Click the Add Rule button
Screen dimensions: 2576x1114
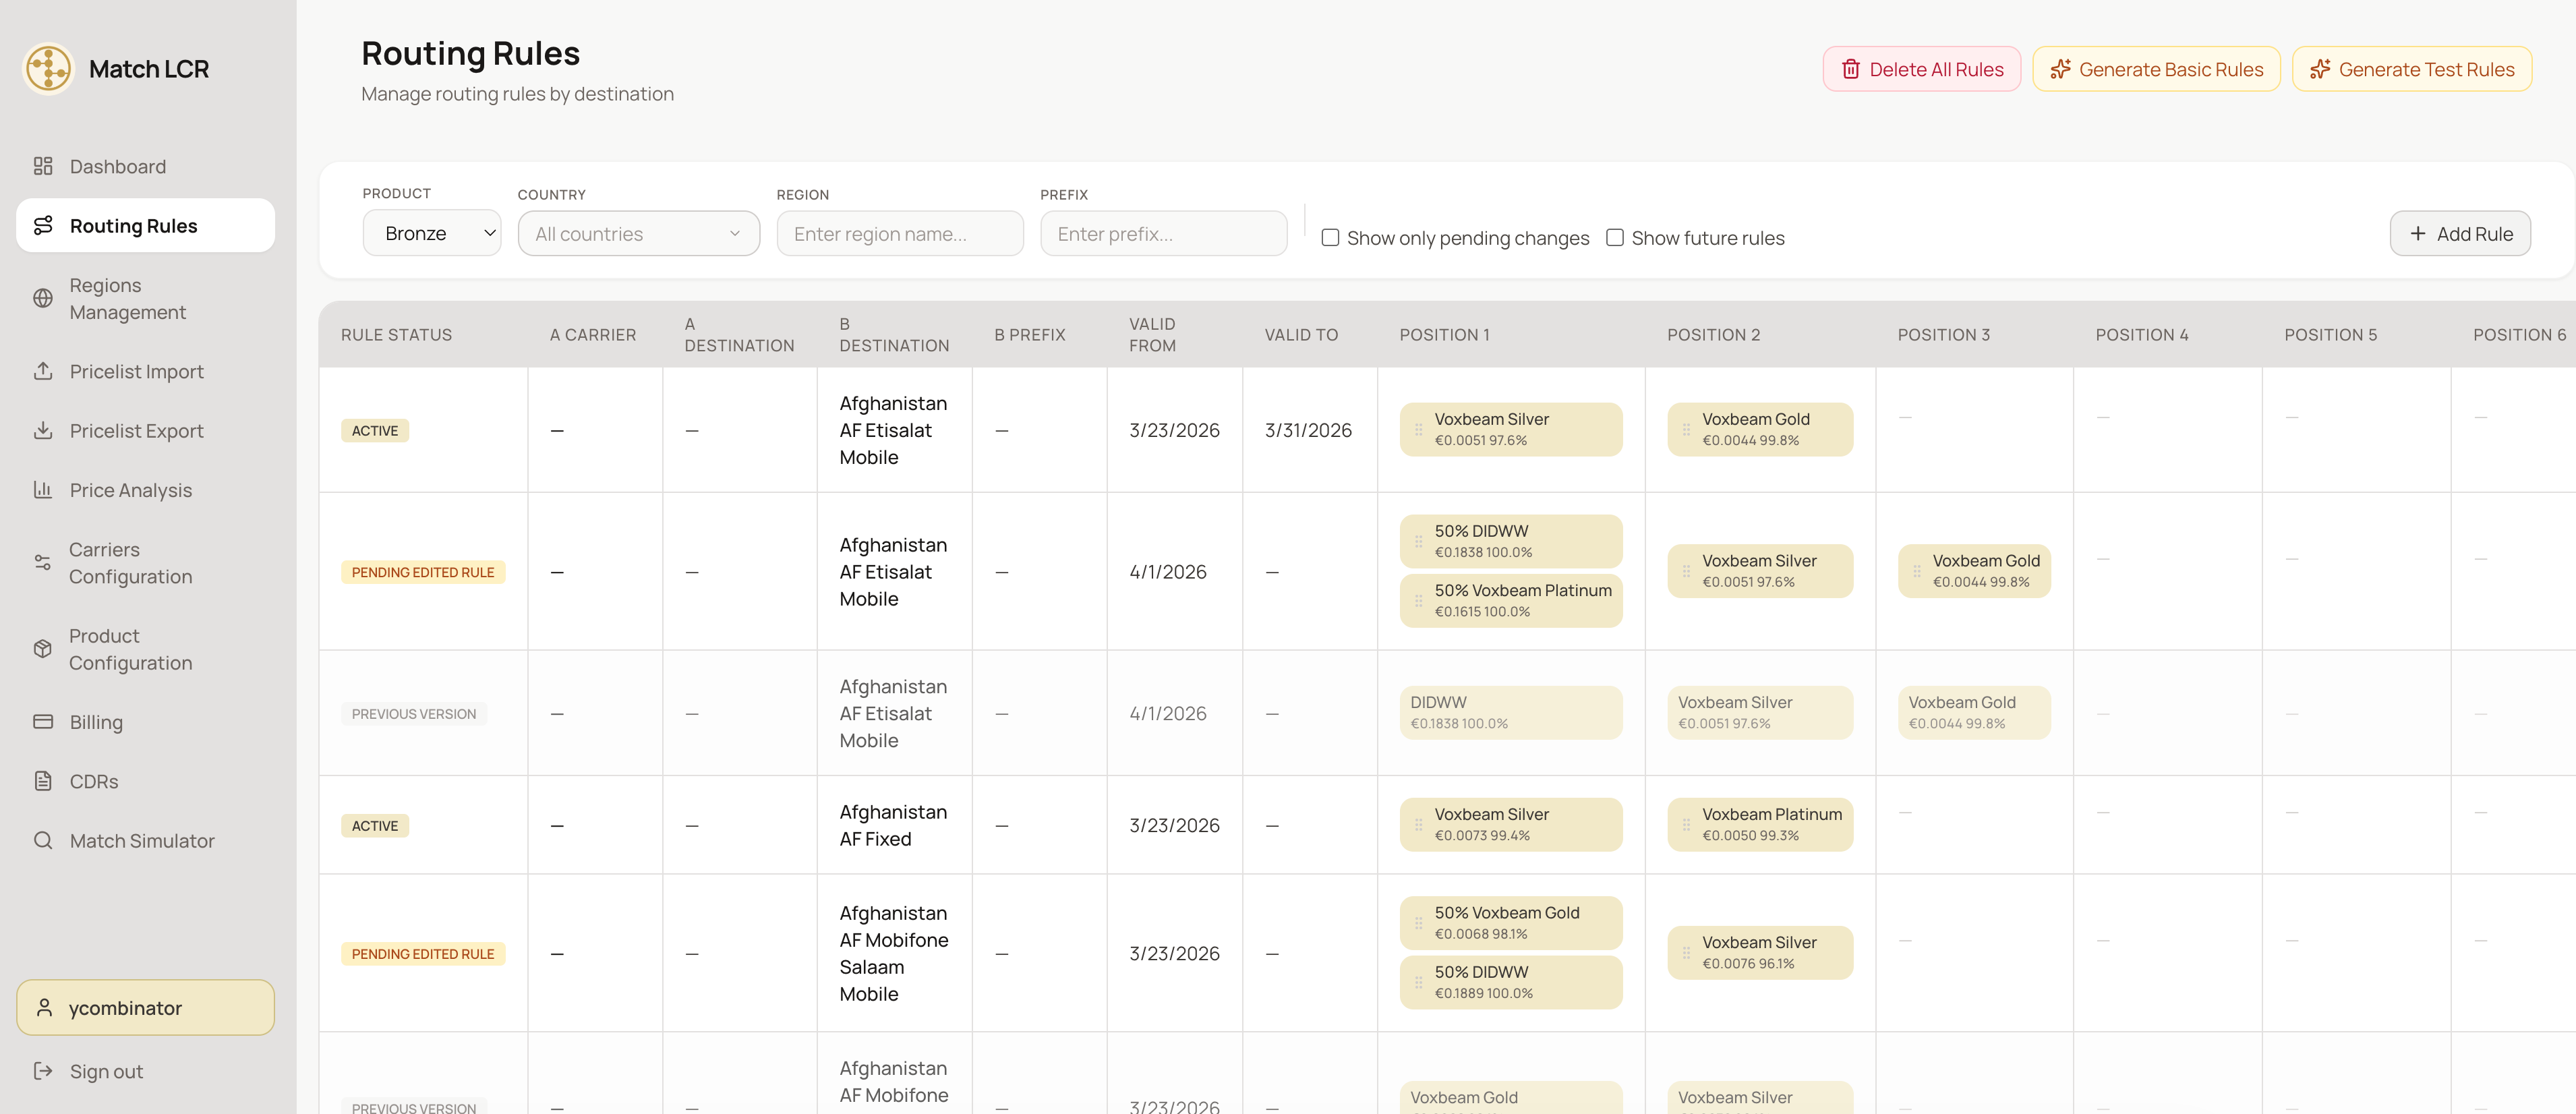(x=2460, y=233)
